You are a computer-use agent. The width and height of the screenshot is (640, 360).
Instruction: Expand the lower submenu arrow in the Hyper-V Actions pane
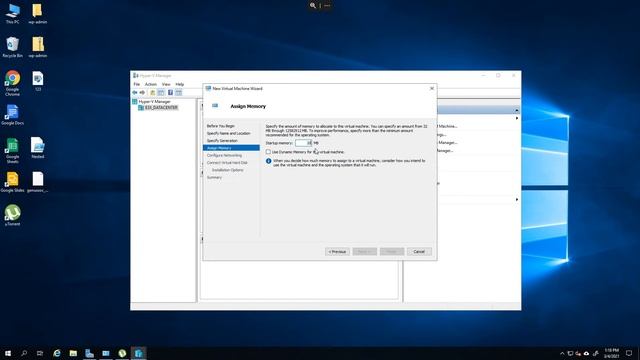point(517,200)
